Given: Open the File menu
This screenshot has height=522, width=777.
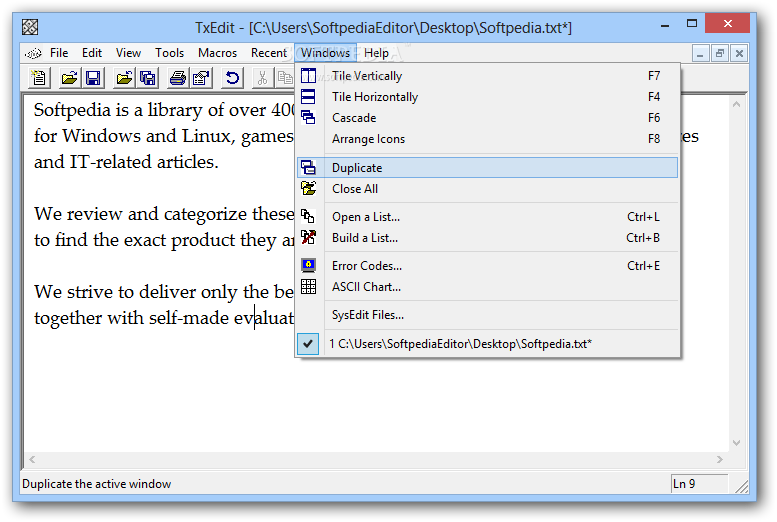Looking at the screenshot, I should (x=59, y=53).
